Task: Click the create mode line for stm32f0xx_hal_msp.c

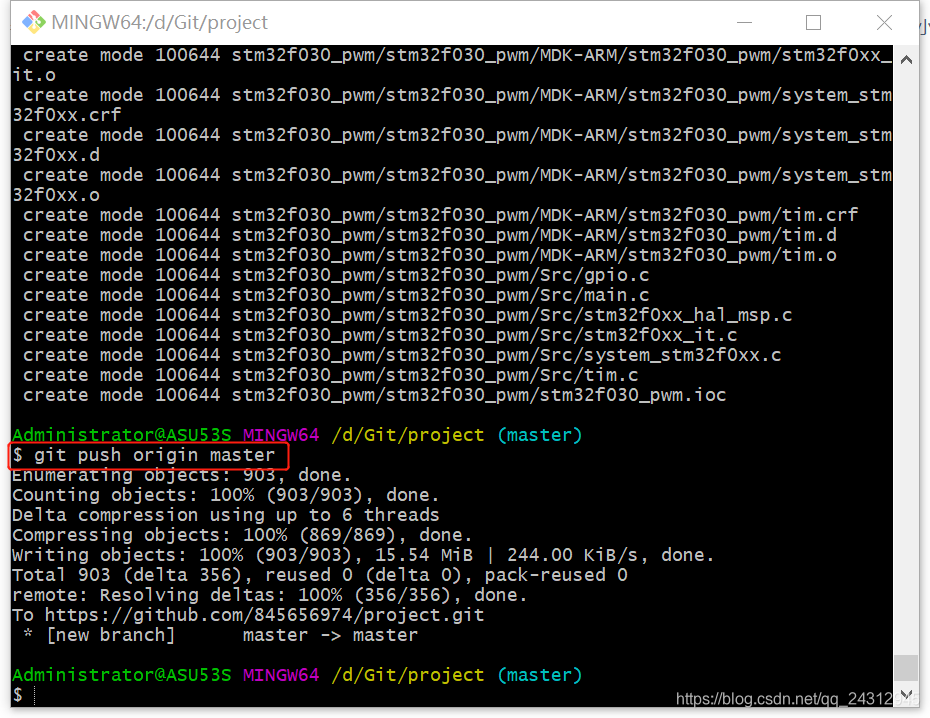Action: 407,315
